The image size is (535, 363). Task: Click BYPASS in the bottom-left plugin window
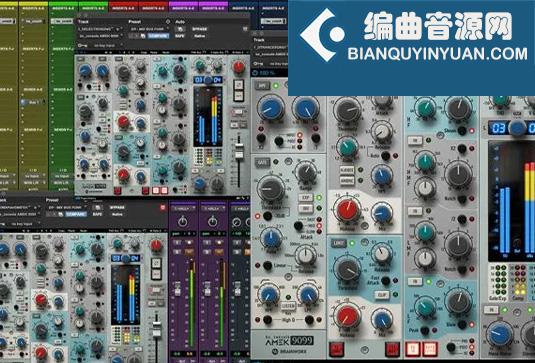tap(117, 207)
